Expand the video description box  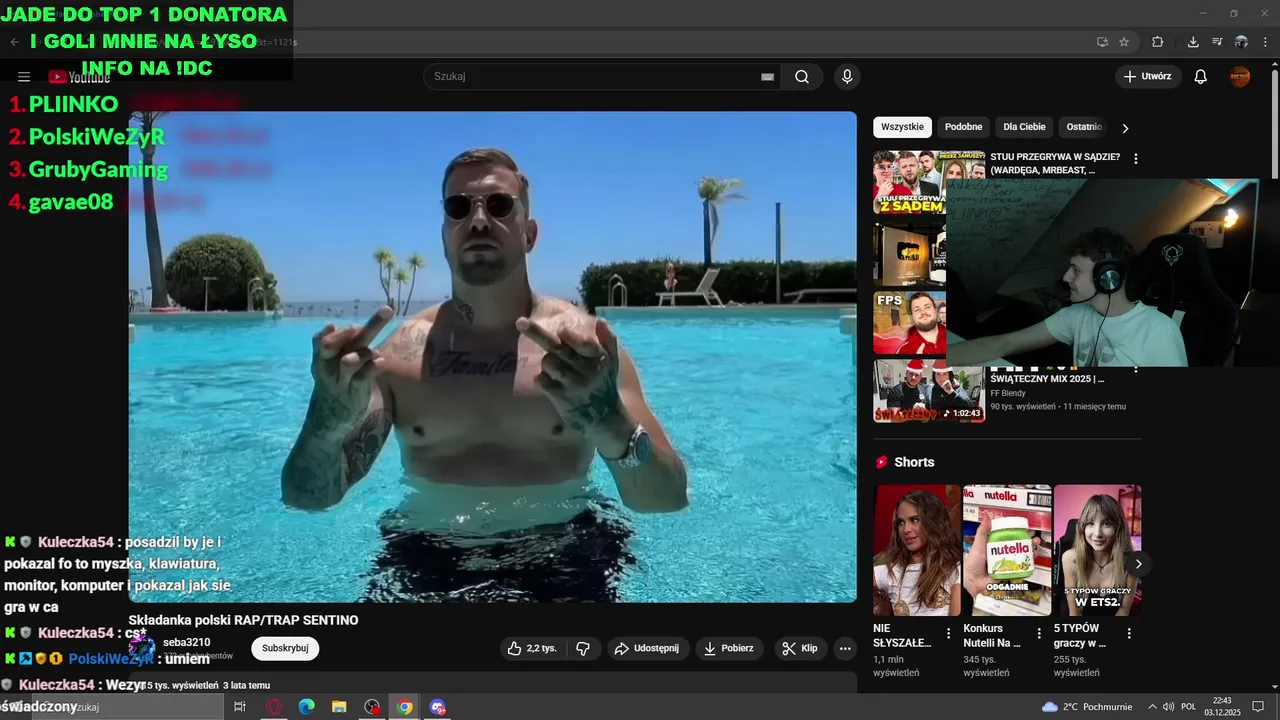(x=492, y=684)
